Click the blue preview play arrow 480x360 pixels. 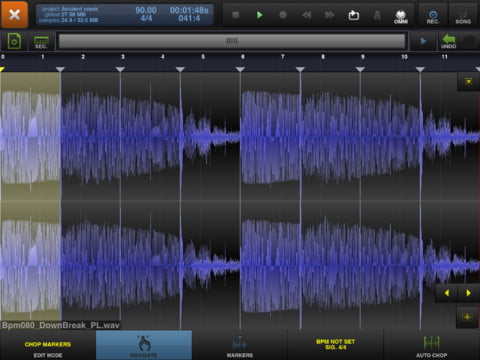pyautogui.click(x=423, y=41)
